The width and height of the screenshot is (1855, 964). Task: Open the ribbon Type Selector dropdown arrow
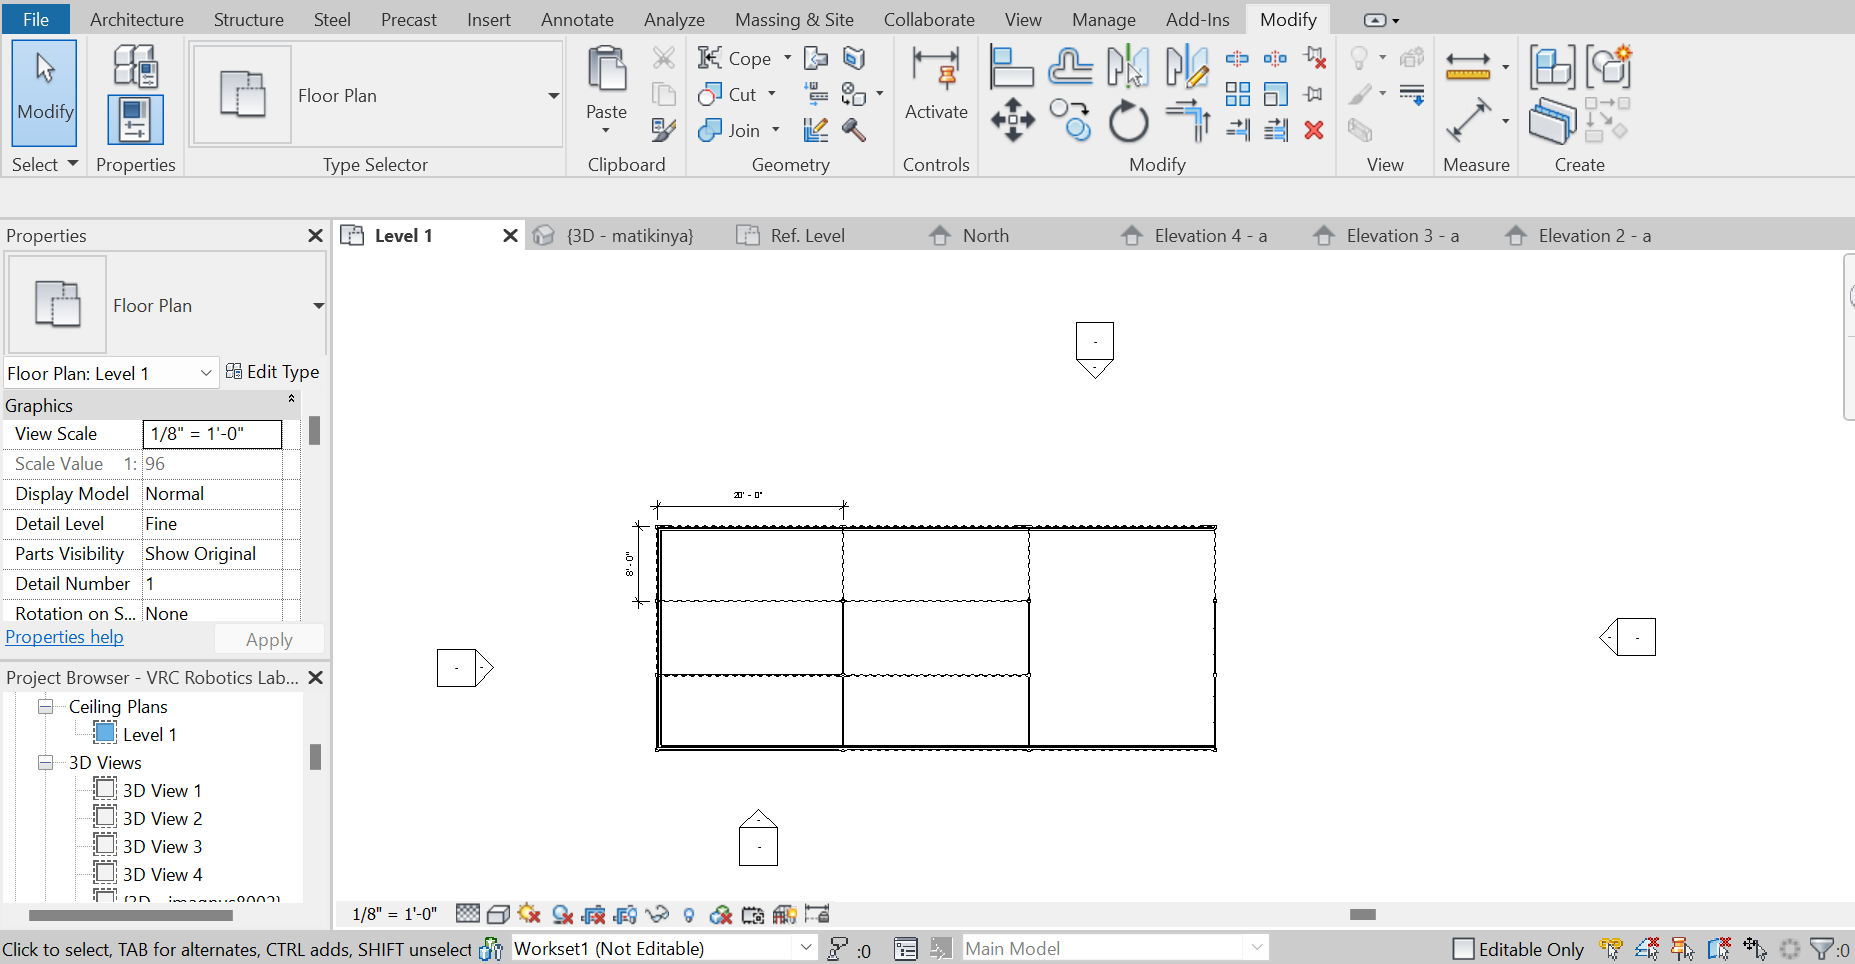(553, 96)
